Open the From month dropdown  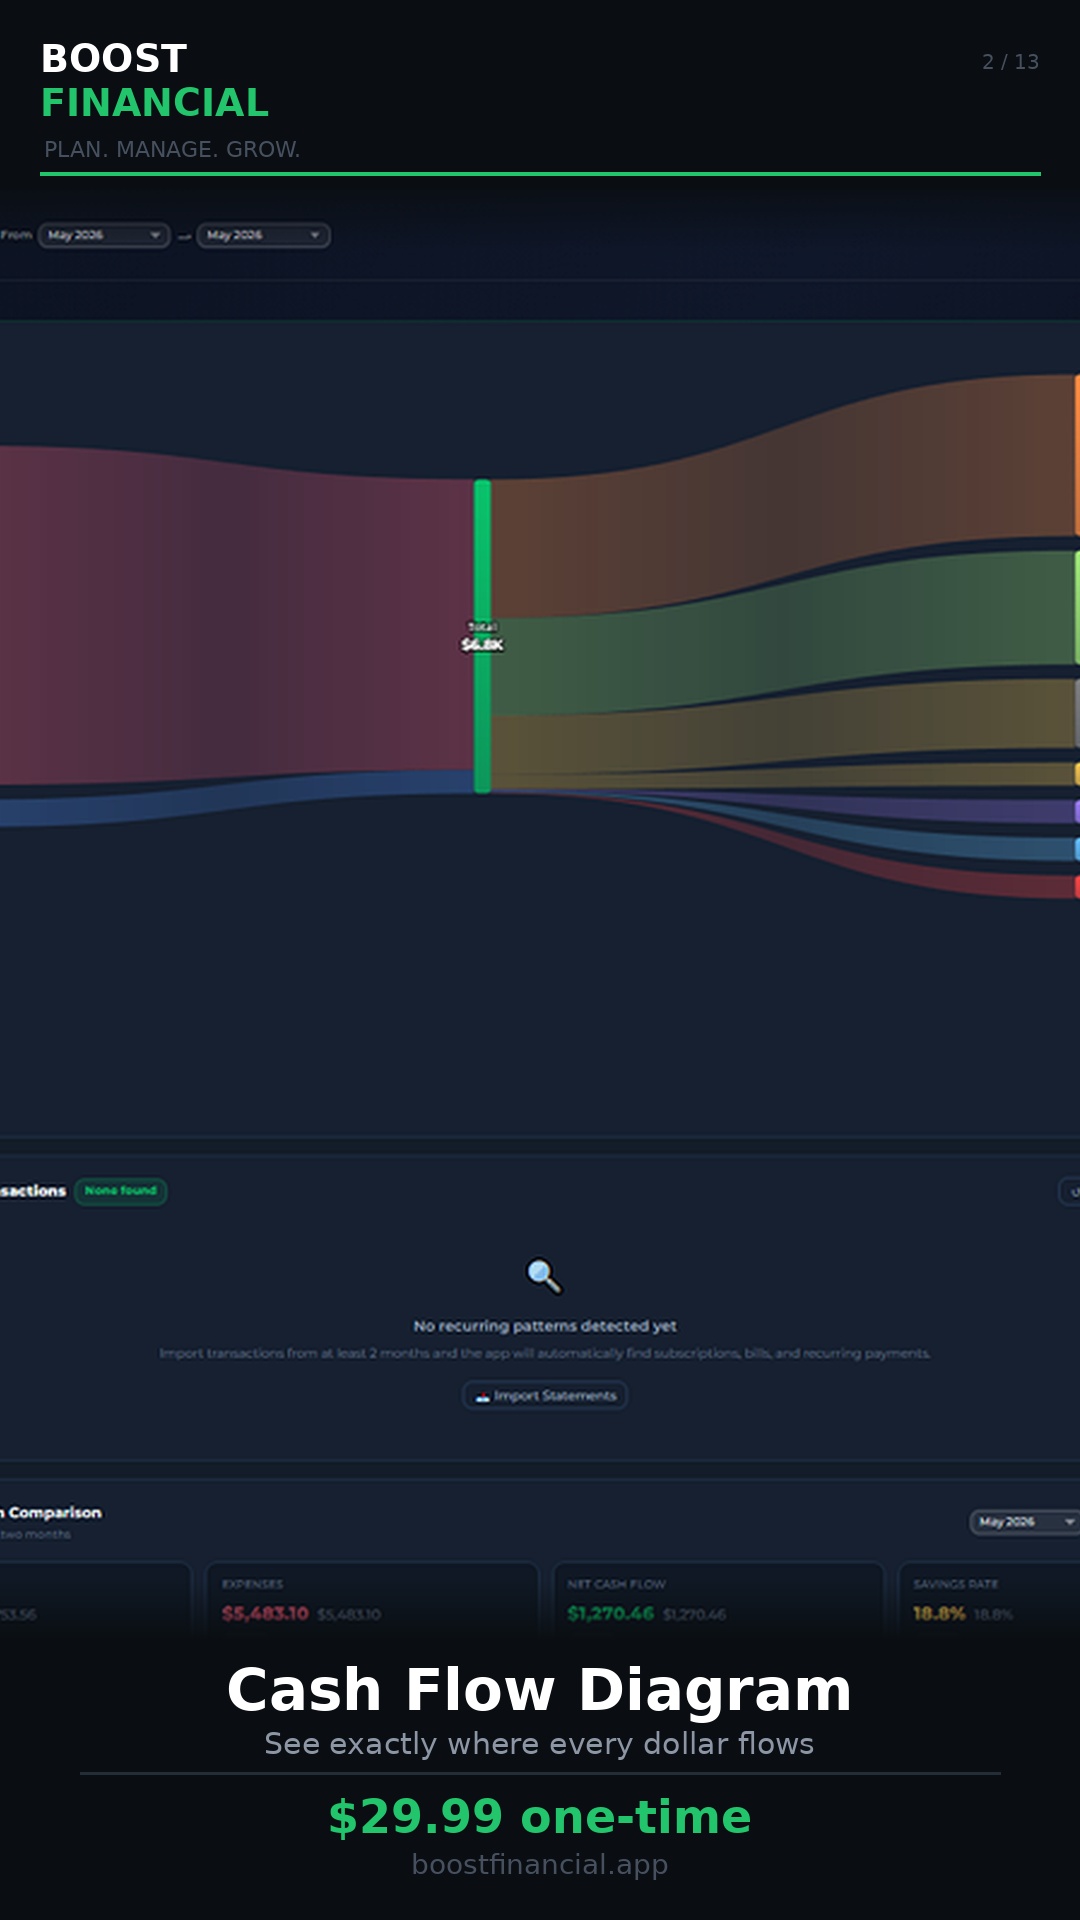pyautogui.click(x=104, y=235)
